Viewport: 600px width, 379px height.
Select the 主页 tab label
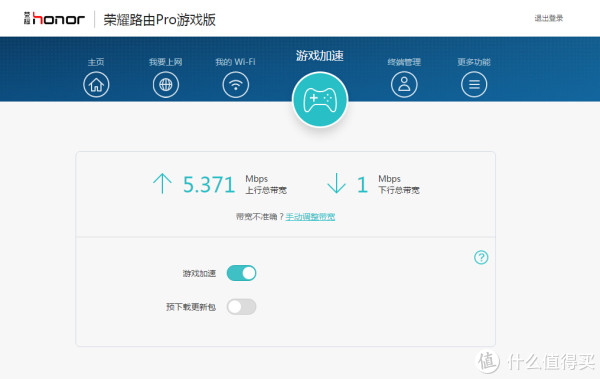96,62
